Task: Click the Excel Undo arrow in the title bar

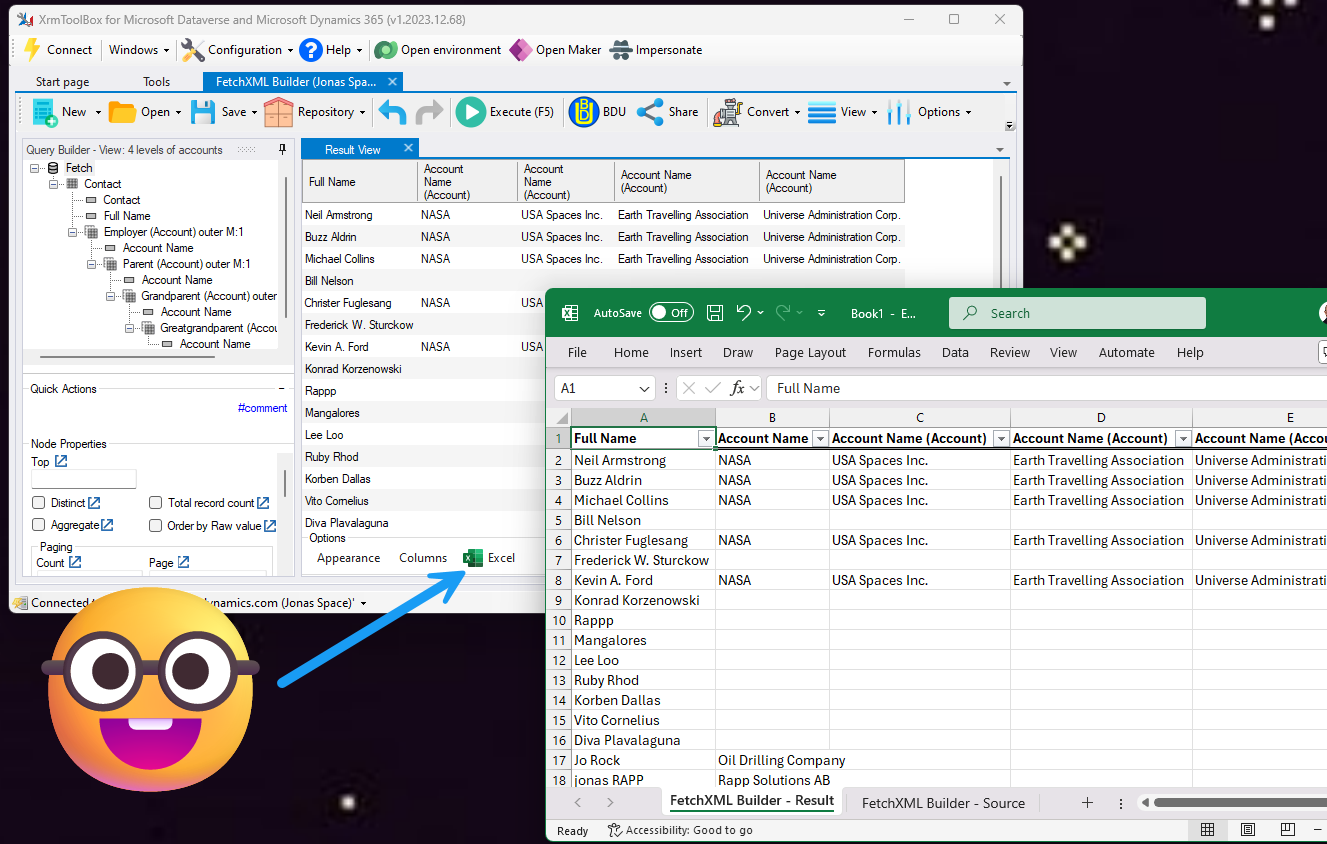Action: 743,313
